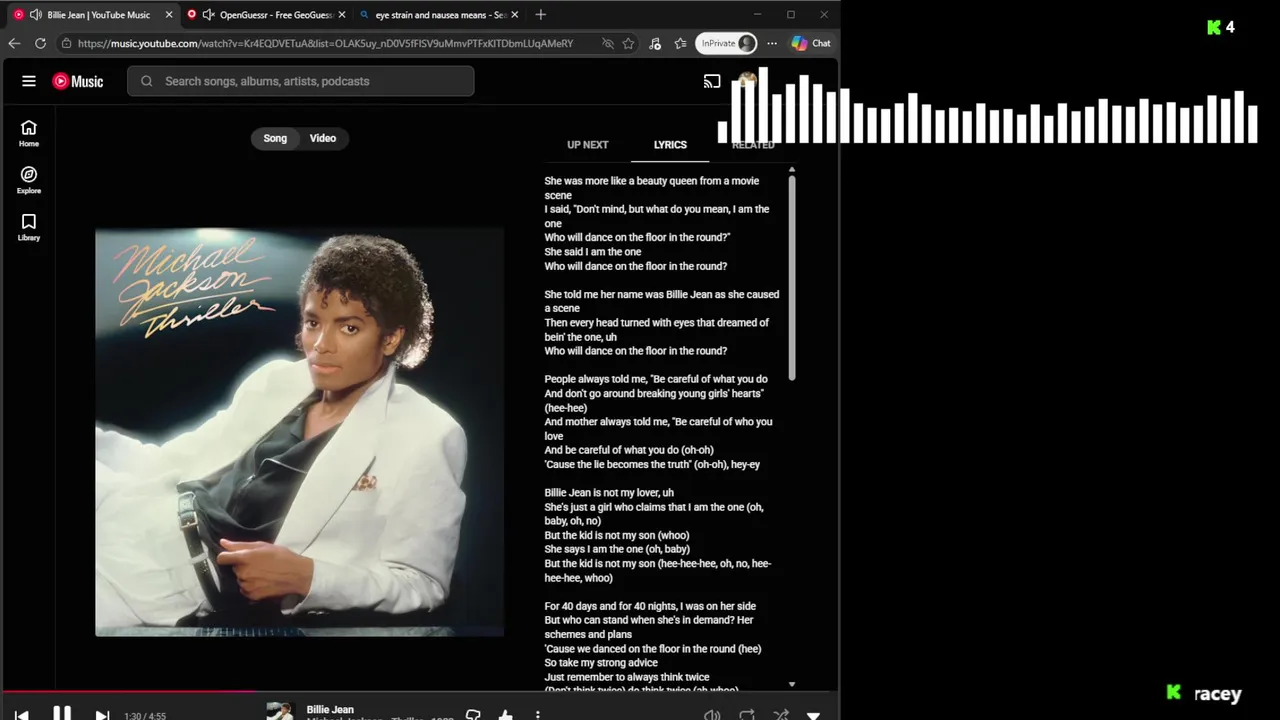Switch to the eye strain and nausea tab
Image resolution: width=1280 pixels, height=720 pixels.
(440, 15)
